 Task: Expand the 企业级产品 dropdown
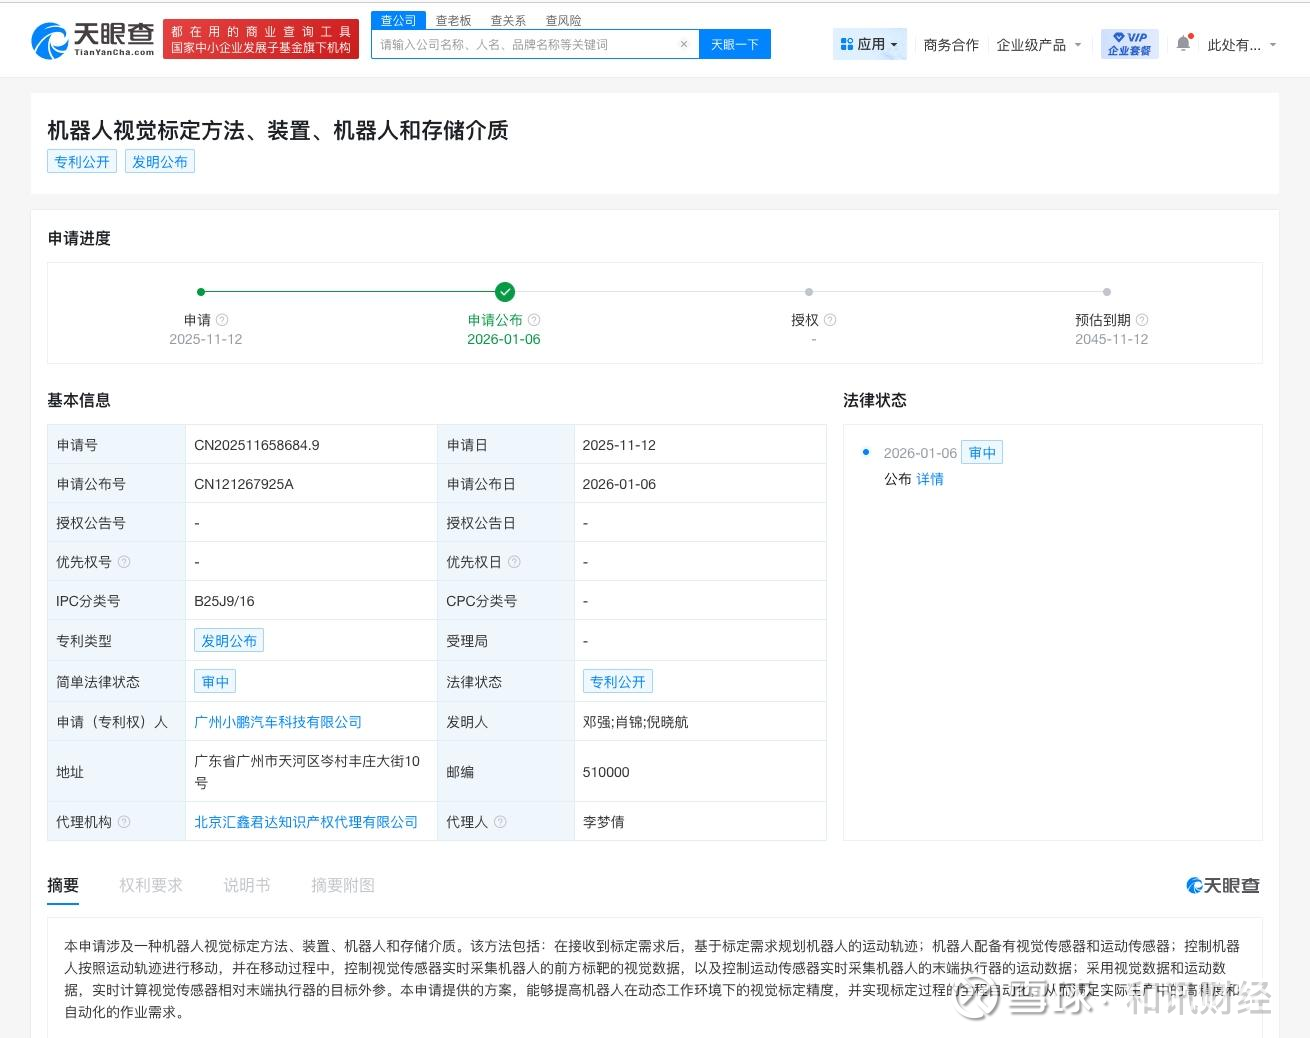click(1039, 45)
